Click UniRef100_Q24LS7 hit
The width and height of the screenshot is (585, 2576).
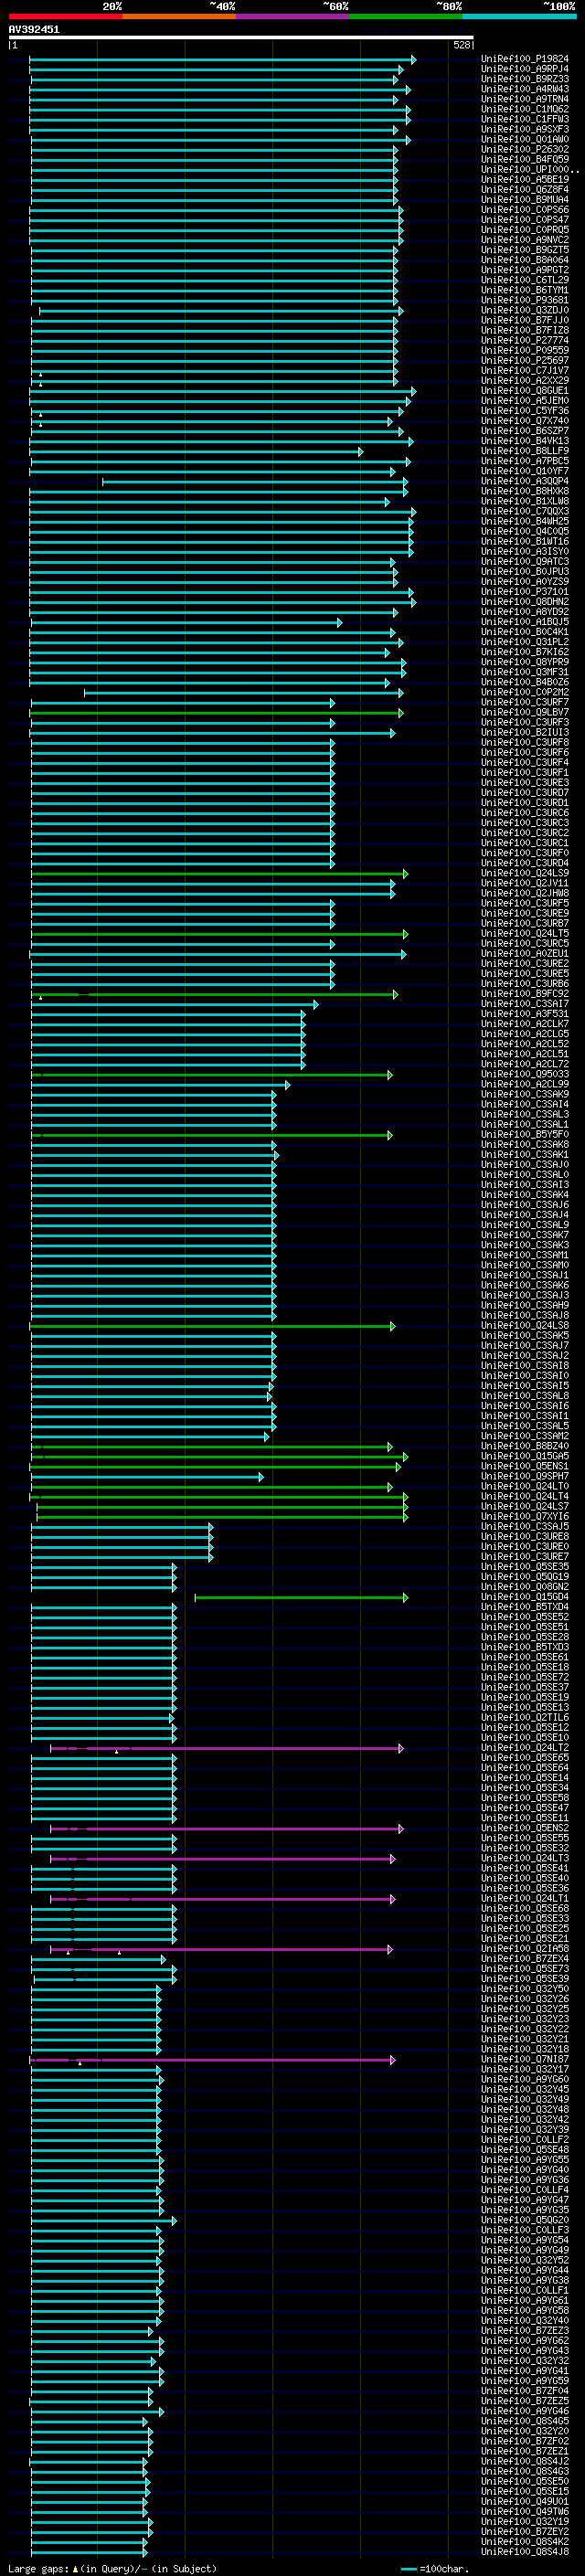click(x=525, y=1506)
